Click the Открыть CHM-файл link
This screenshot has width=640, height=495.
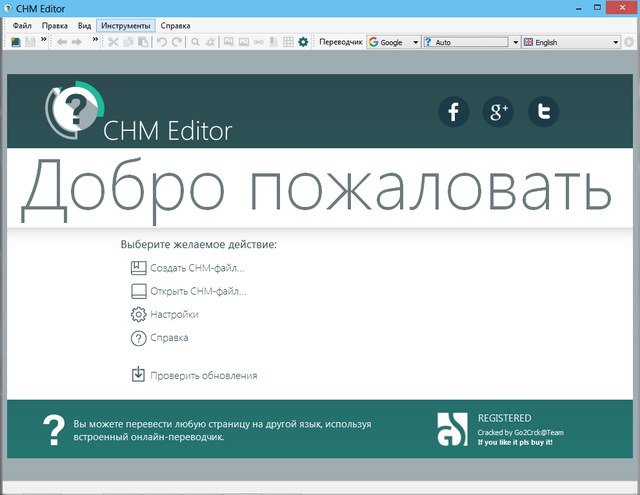(x=197, y=291)
